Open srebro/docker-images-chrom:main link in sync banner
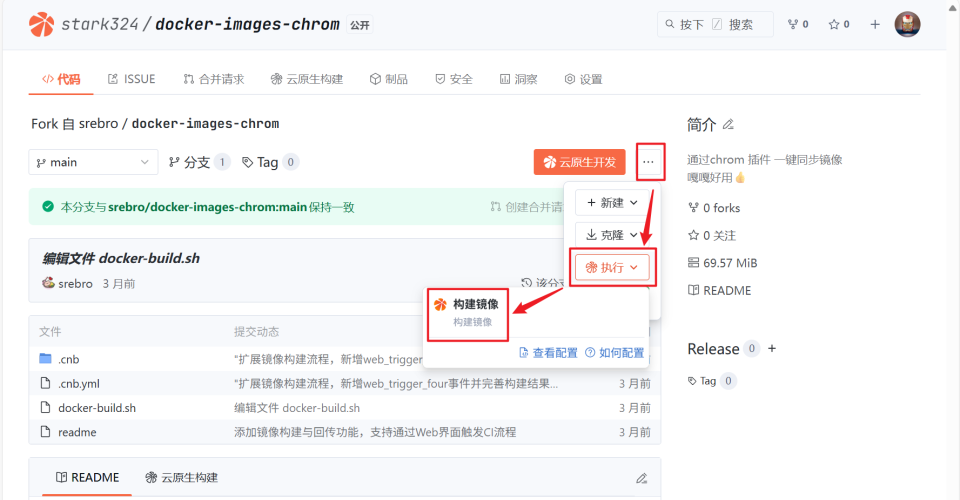This screenshot has height=500, width=960. pyautogui.click(x=208, y=207)
